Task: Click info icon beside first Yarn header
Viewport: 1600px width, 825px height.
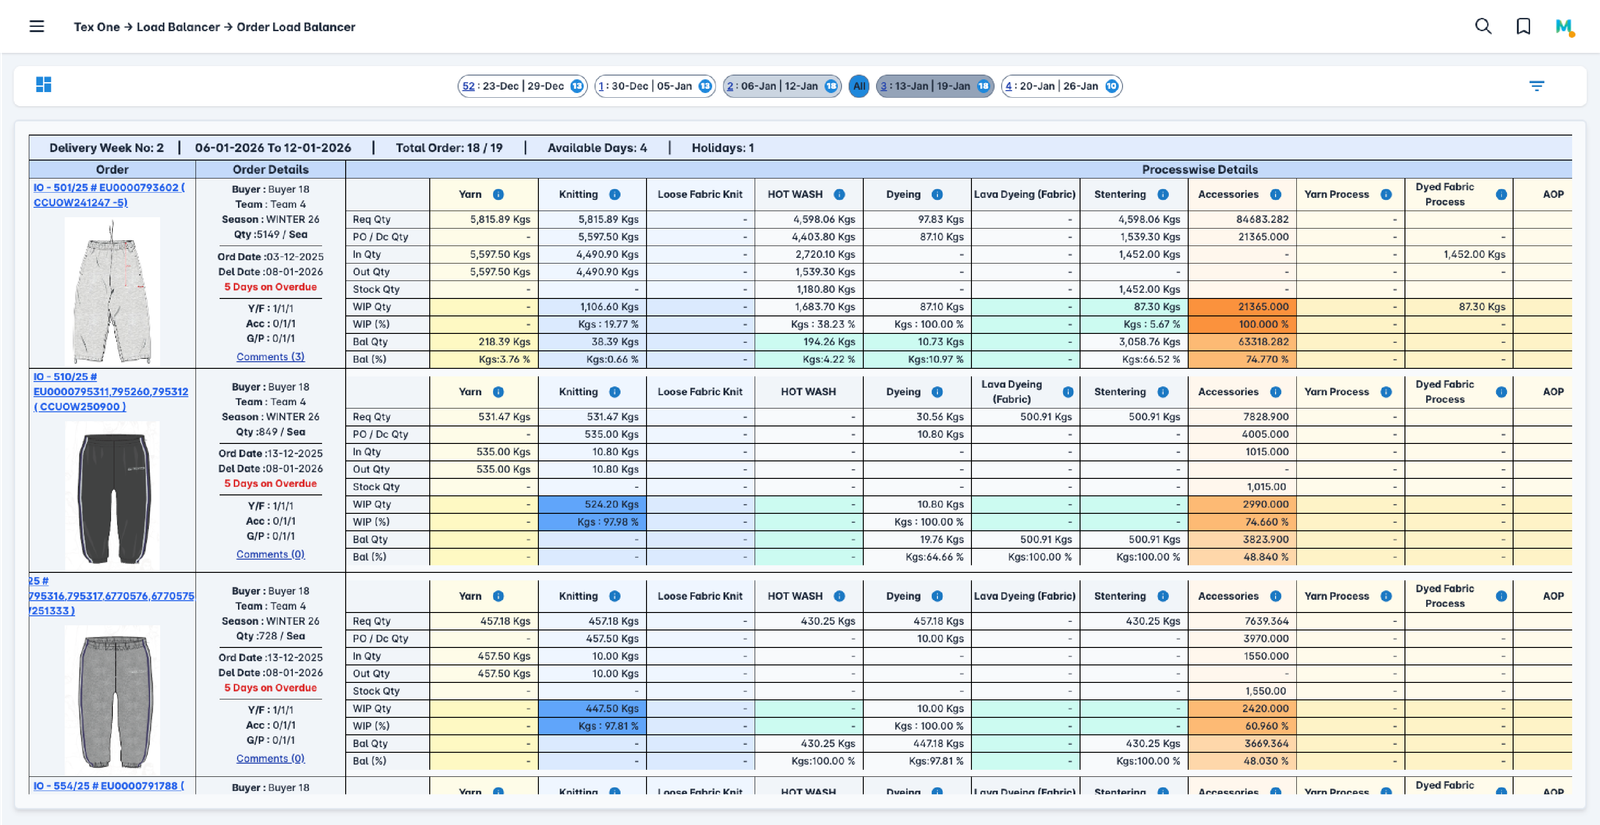Action: [498, 195]
